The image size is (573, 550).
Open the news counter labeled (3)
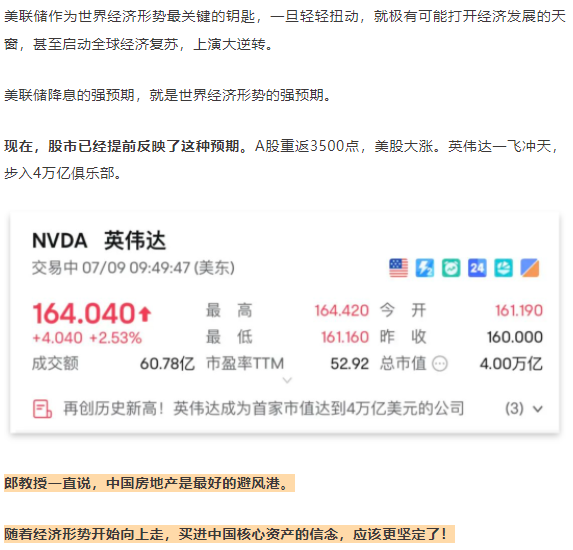pyautogui.click(x=515, y=408)
